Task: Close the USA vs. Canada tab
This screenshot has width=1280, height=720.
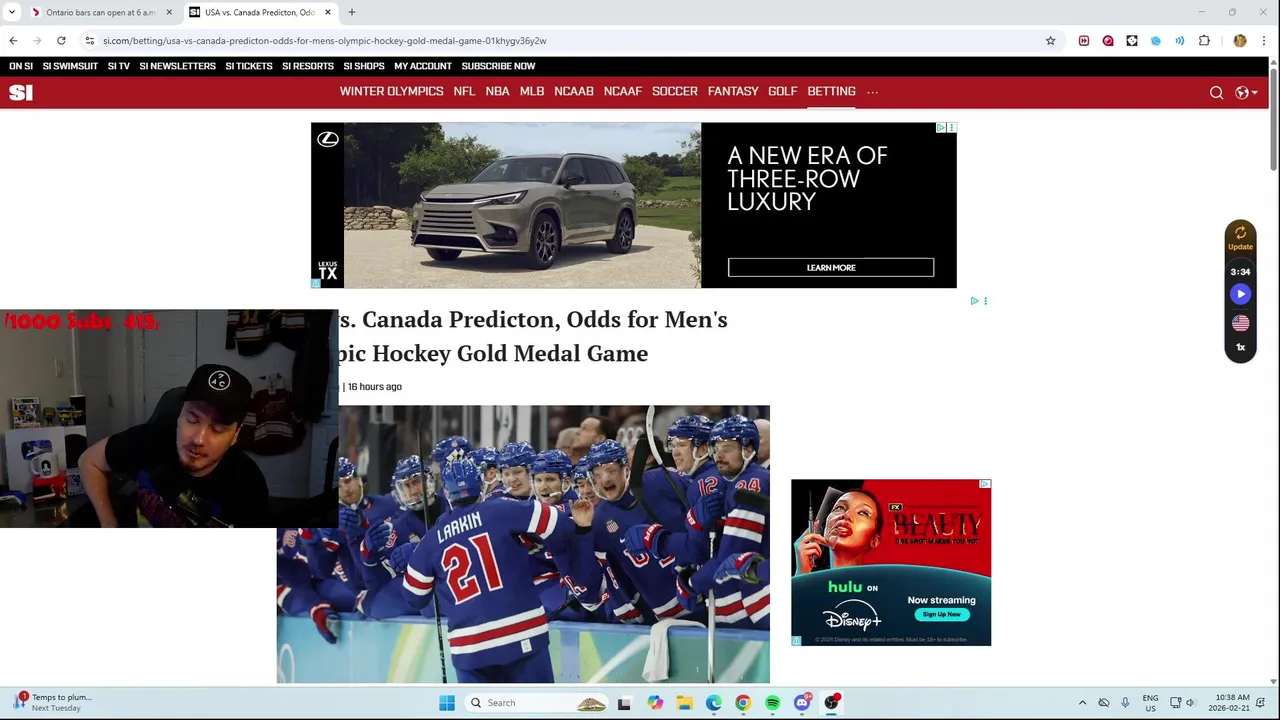Action: coord(327,12)
